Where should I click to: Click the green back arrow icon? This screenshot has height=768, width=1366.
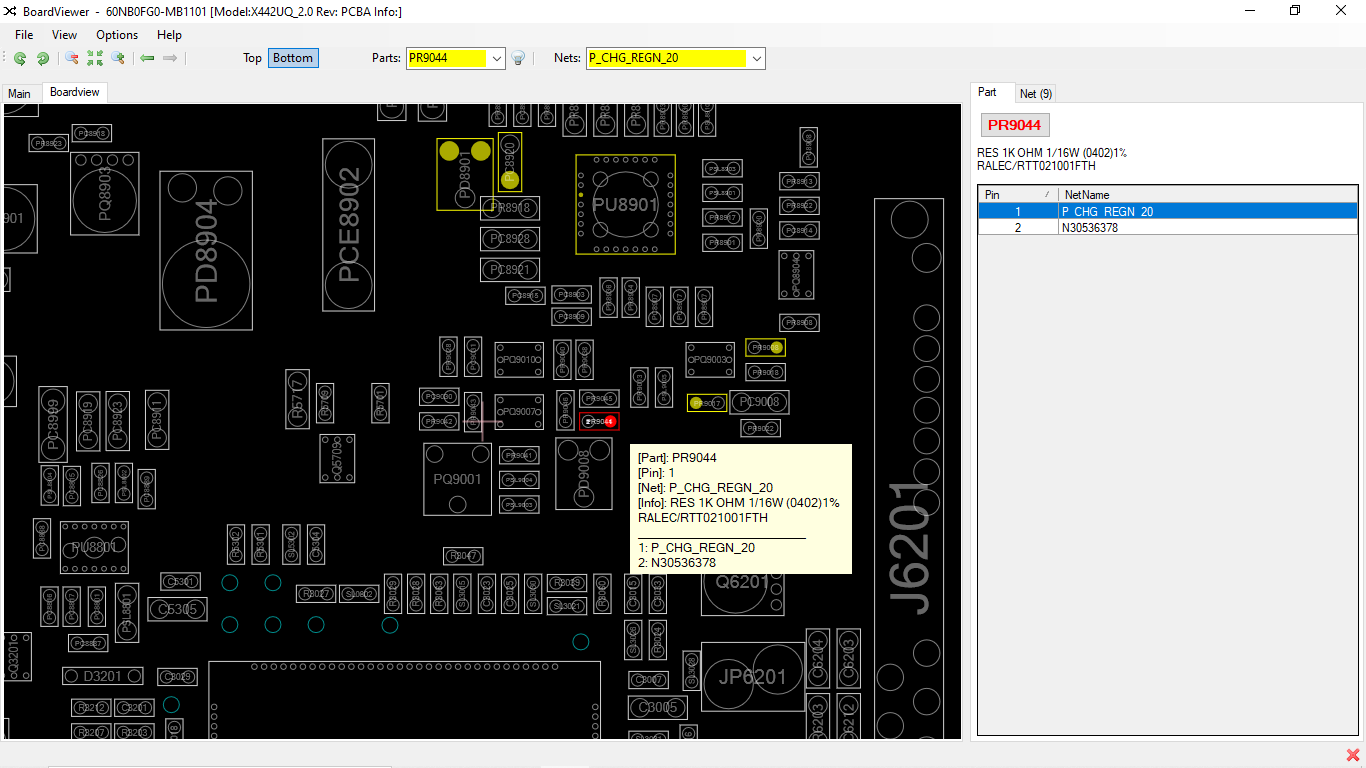click(x=147, y=58)
